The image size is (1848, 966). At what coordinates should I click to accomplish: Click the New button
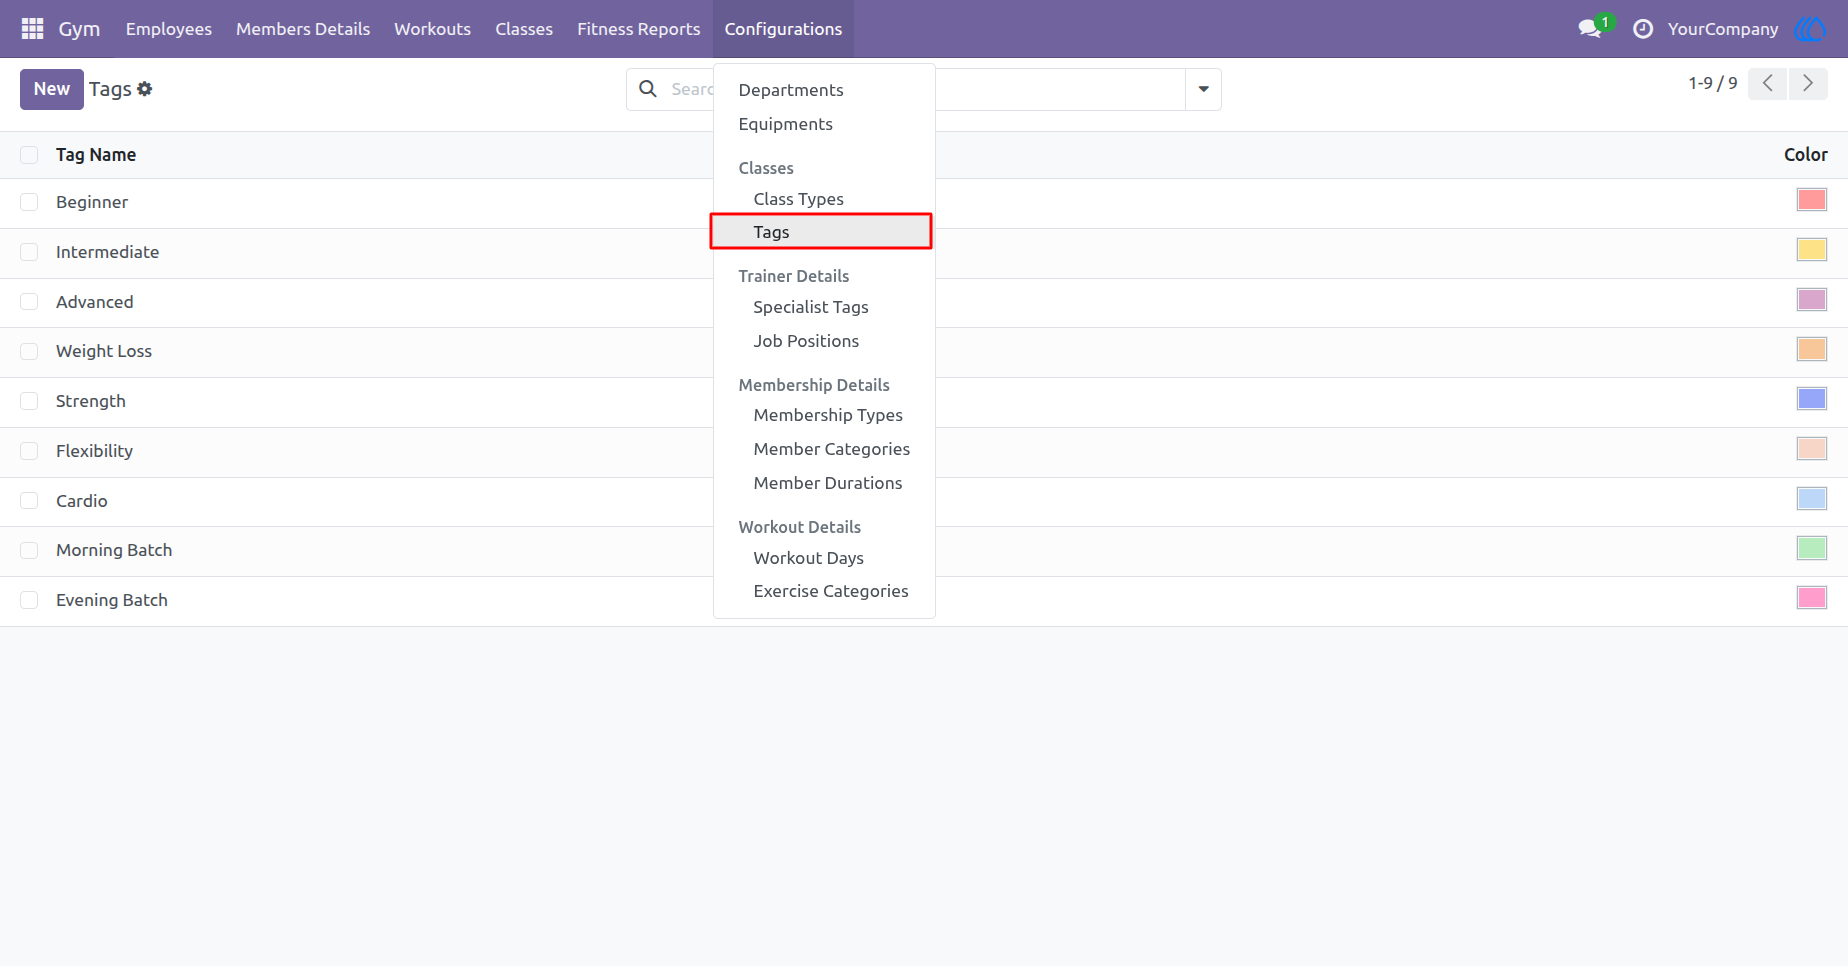click(52, 89)
